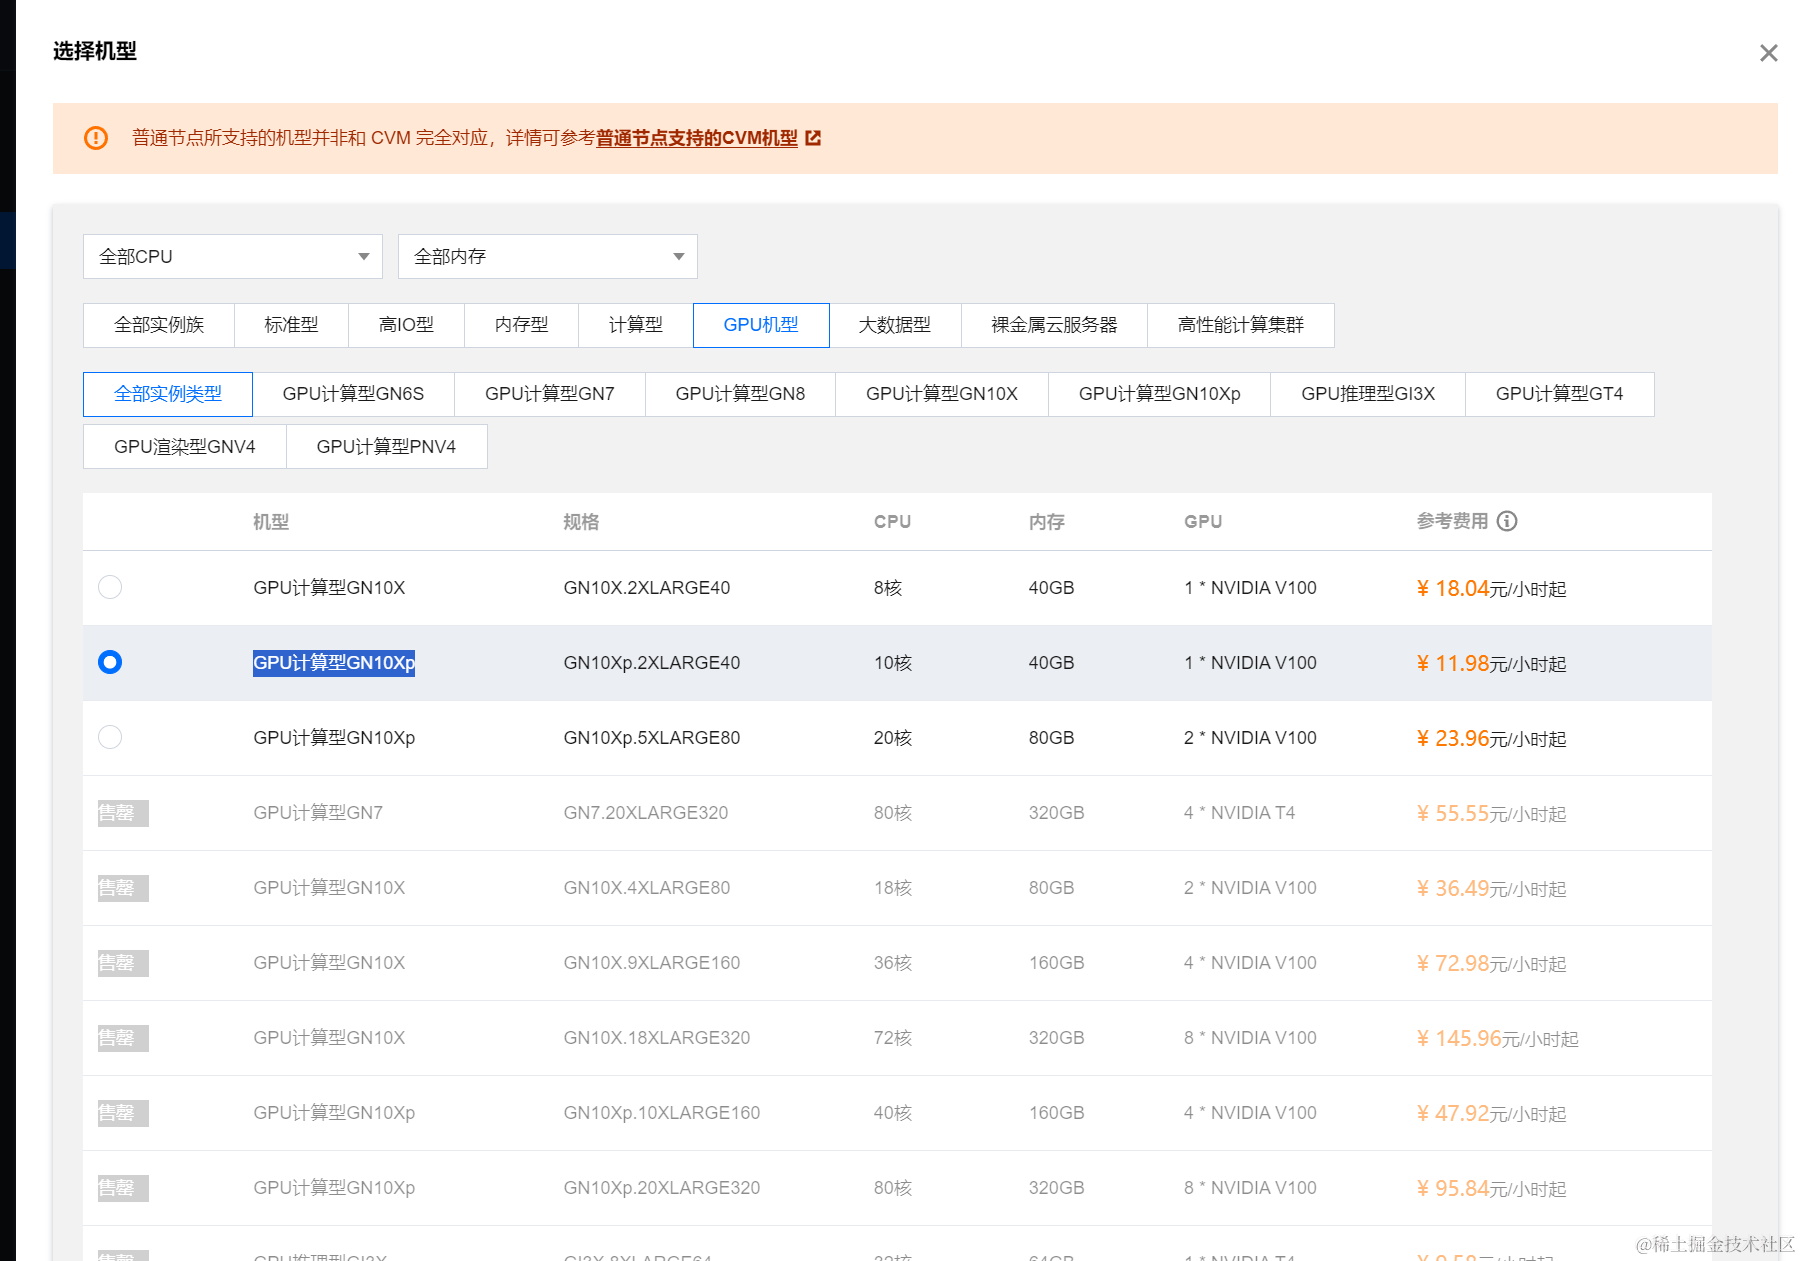Click the highlighted GPU计算型GN10Xp text in the selected row
The height and width of the screenshot is (1261, 1802).
click(x=334, y=663)
